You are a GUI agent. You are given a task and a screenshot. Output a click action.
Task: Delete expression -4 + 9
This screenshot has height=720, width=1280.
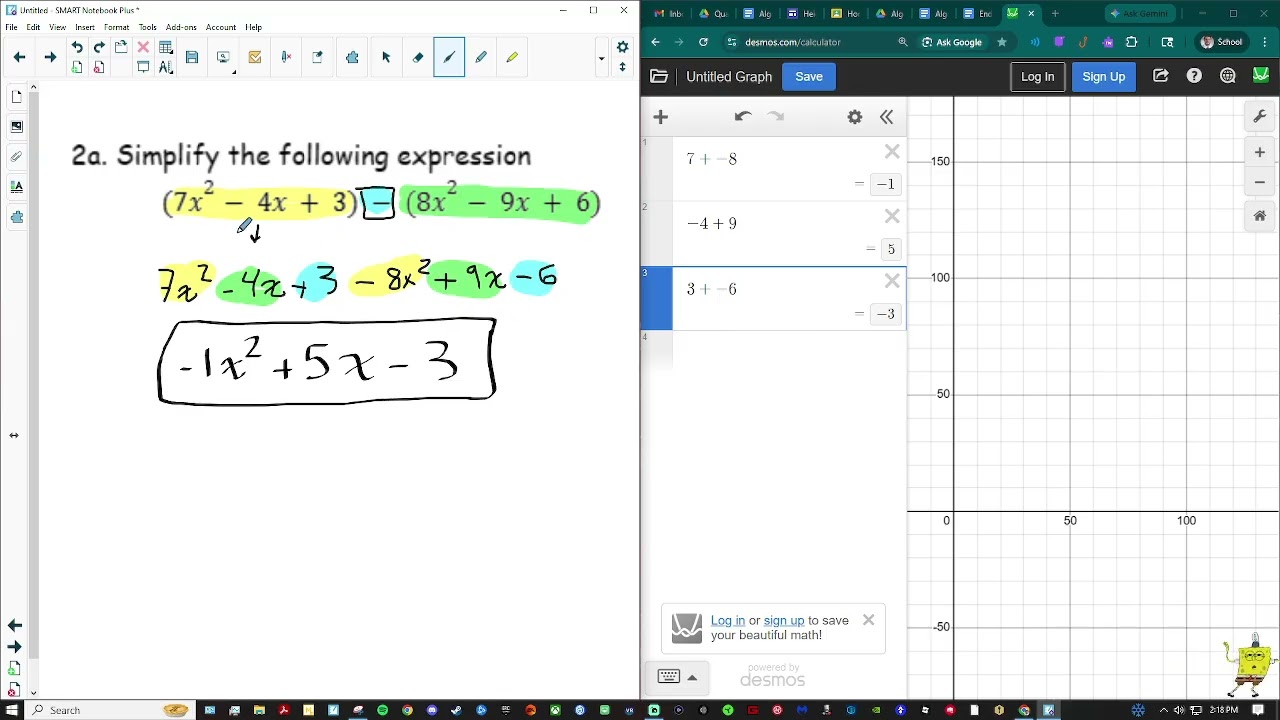coord(892,217)
